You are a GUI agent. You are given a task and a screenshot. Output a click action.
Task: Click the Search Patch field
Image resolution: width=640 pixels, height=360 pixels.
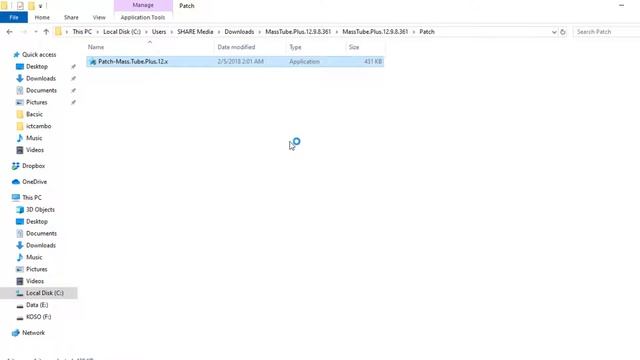point(607,32)
